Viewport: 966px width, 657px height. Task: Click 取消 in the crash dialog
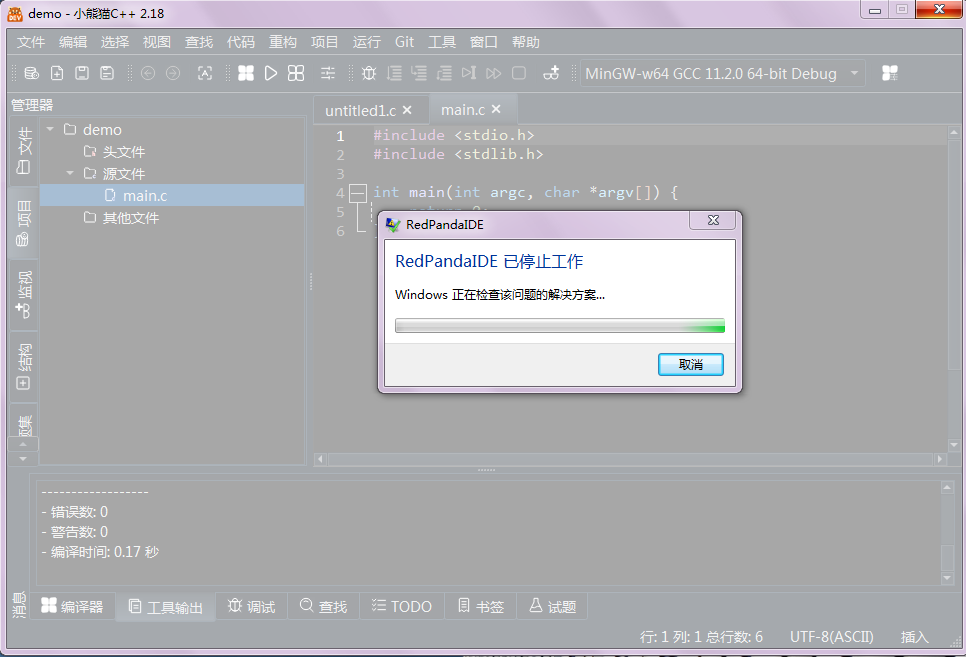click(691, 364)
